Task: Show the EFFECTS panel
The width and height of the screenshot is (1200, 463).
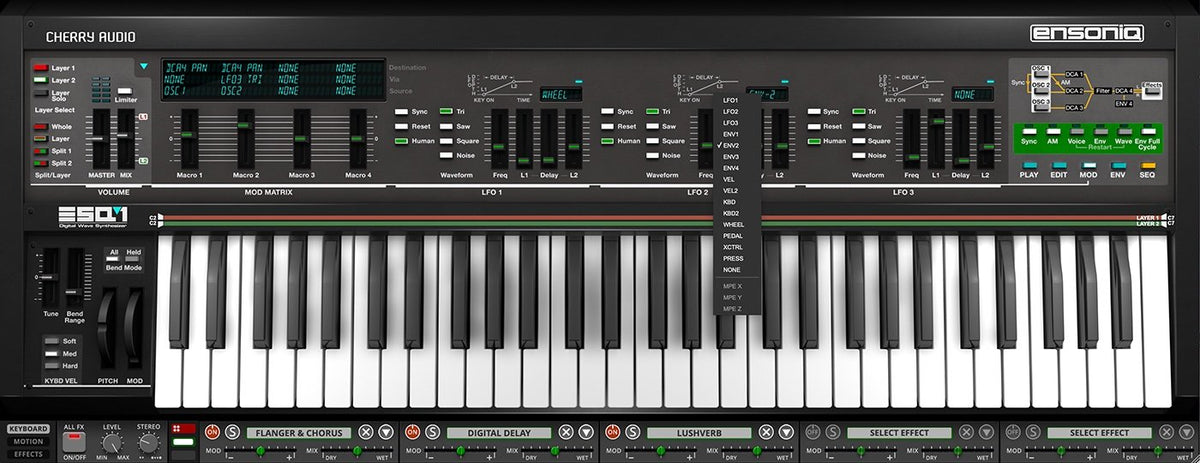Action: [x=28, y=453]
